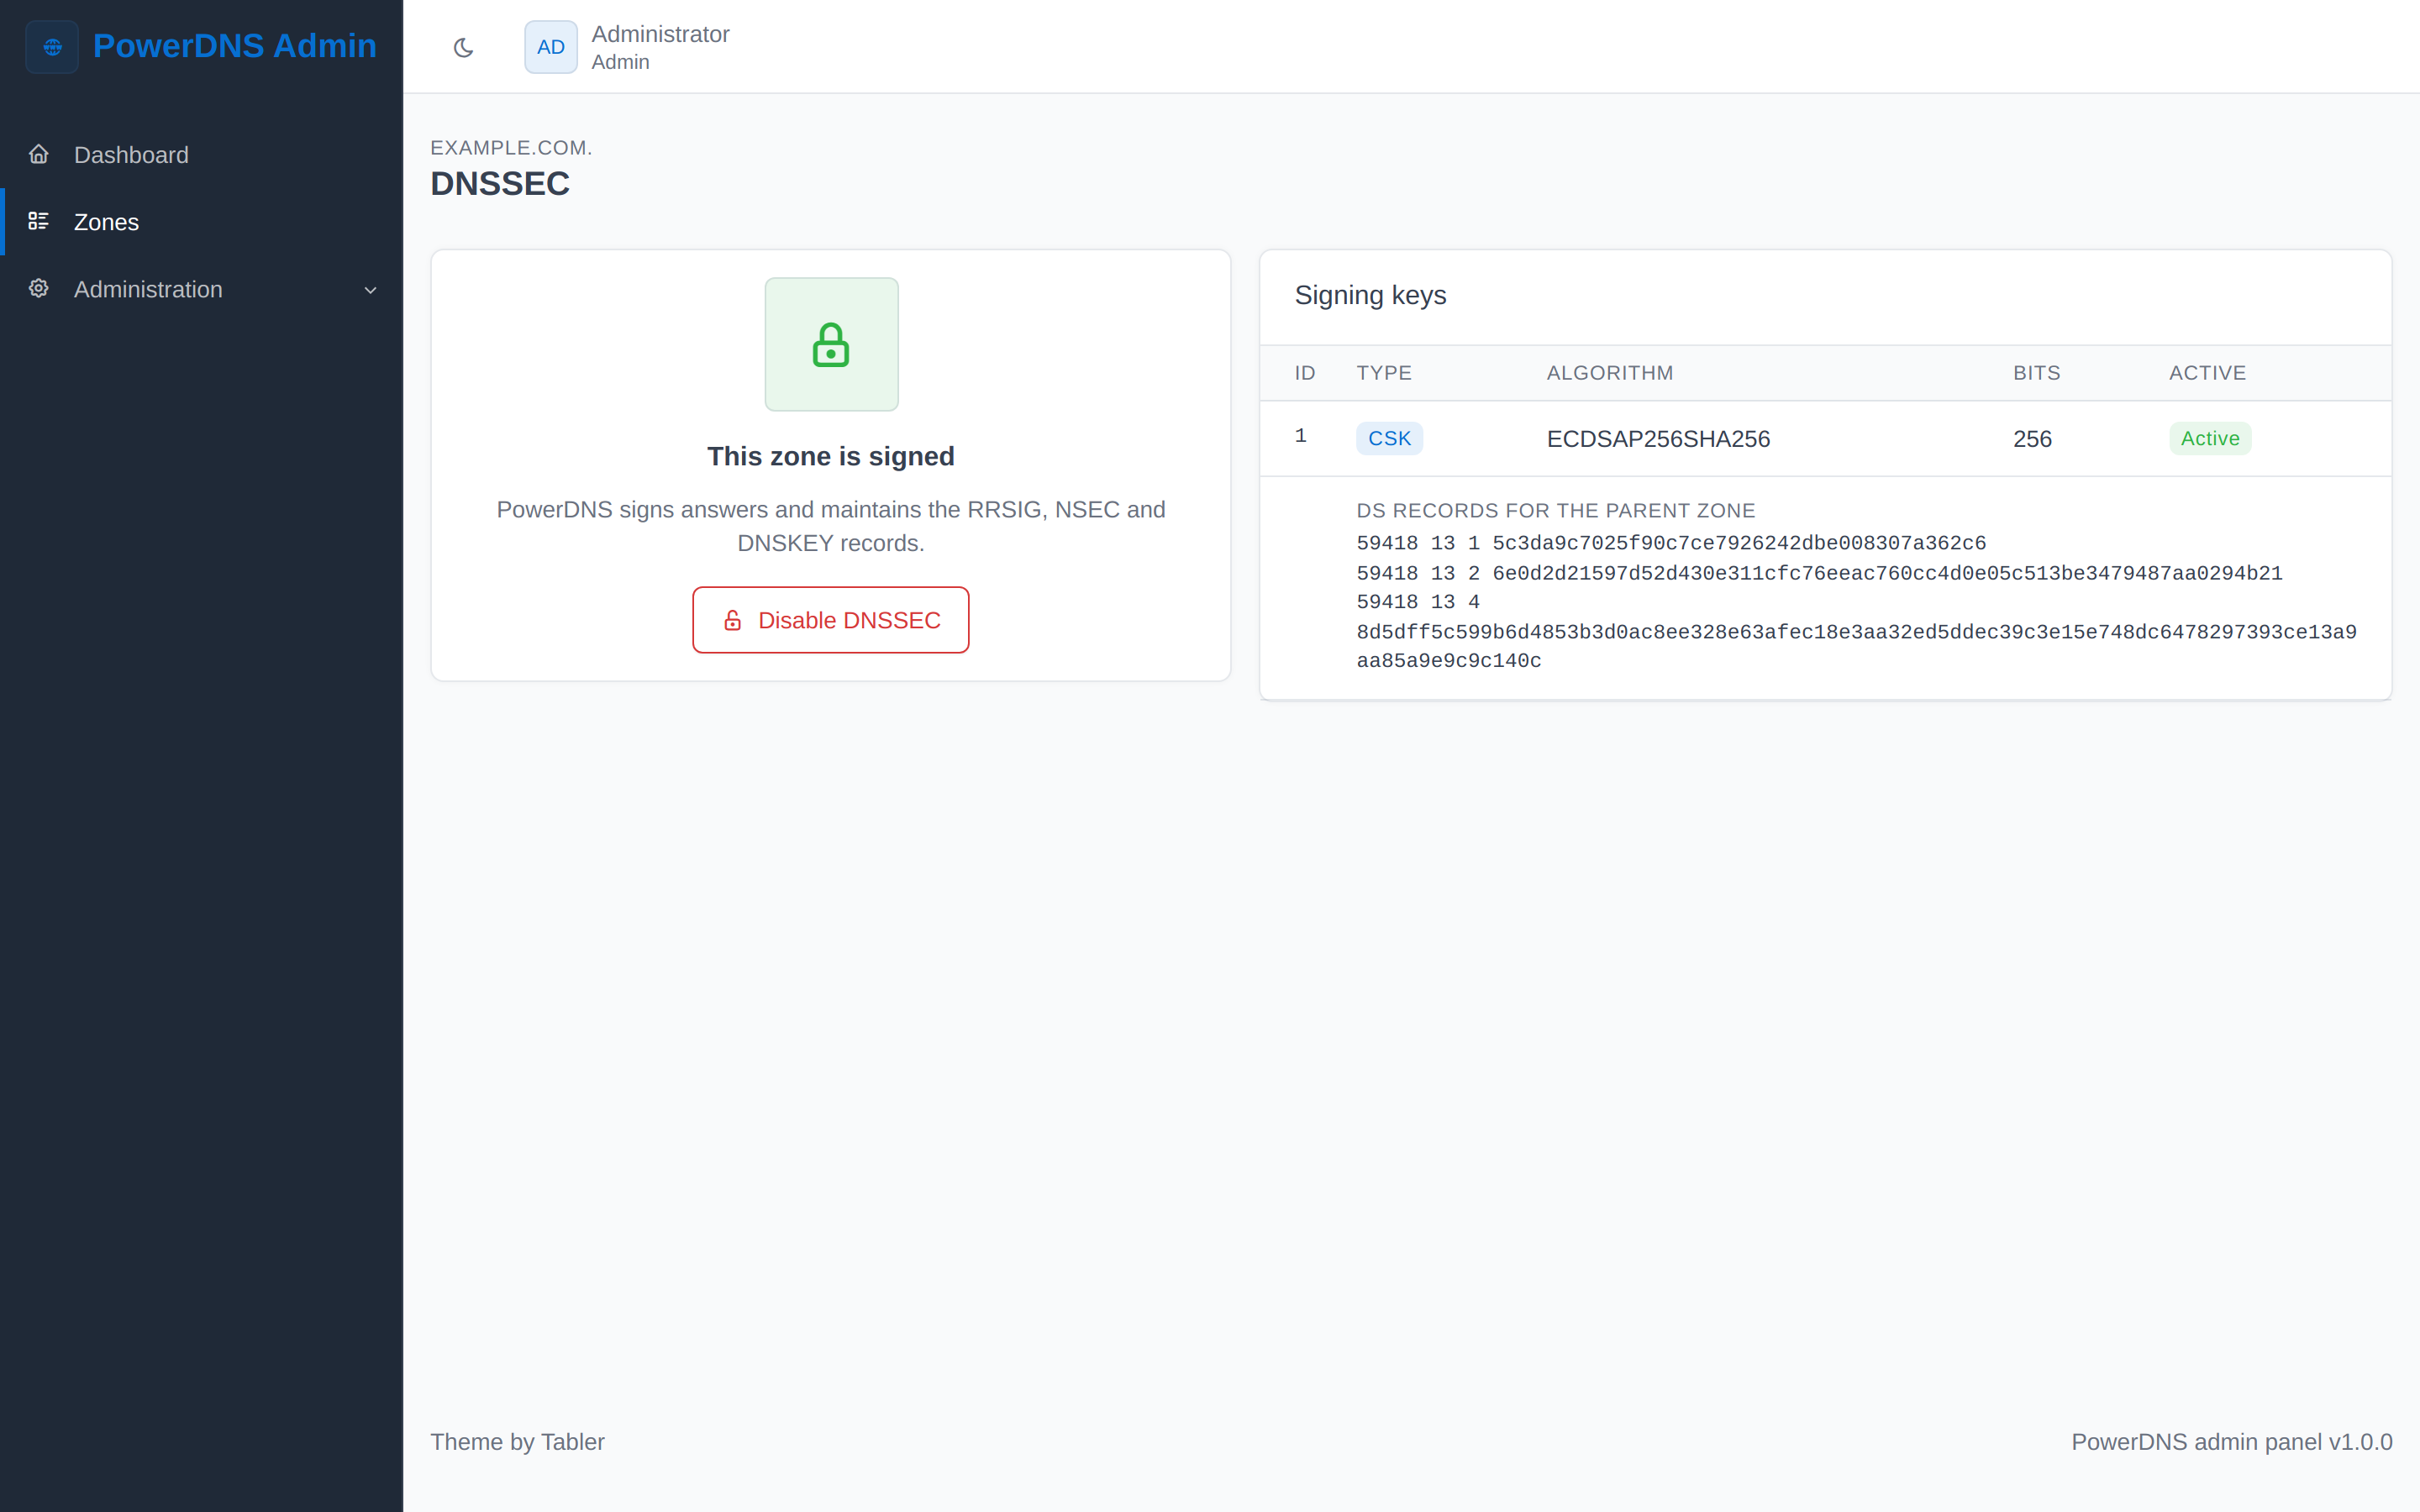Toggle dark mode with the moon icon
This screenshot has height=1512, width=2420.
[x=463, y=47]
